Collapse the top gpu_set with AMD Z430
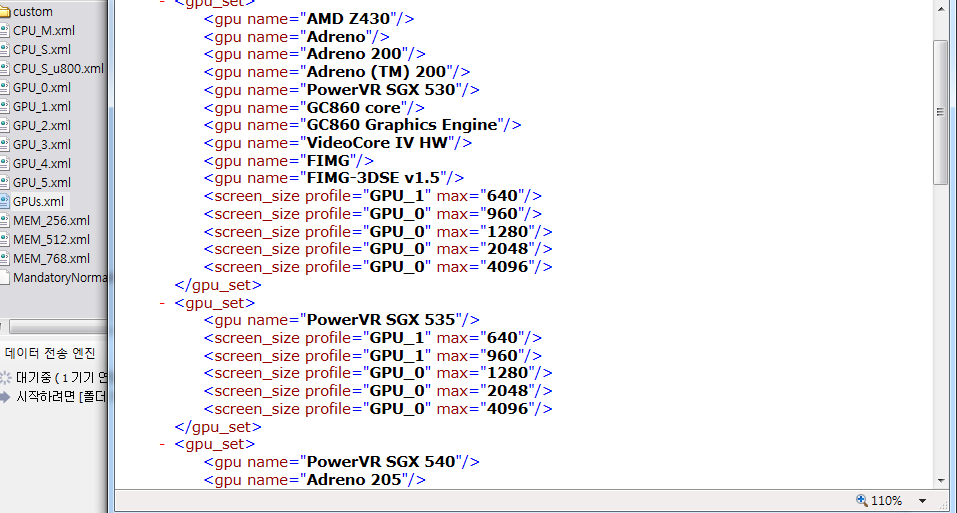Viewport: 957px width, 513px height. (x=162, y=2)
